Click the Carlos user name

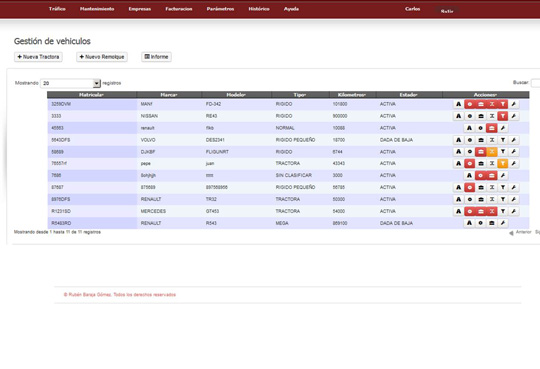413,9
